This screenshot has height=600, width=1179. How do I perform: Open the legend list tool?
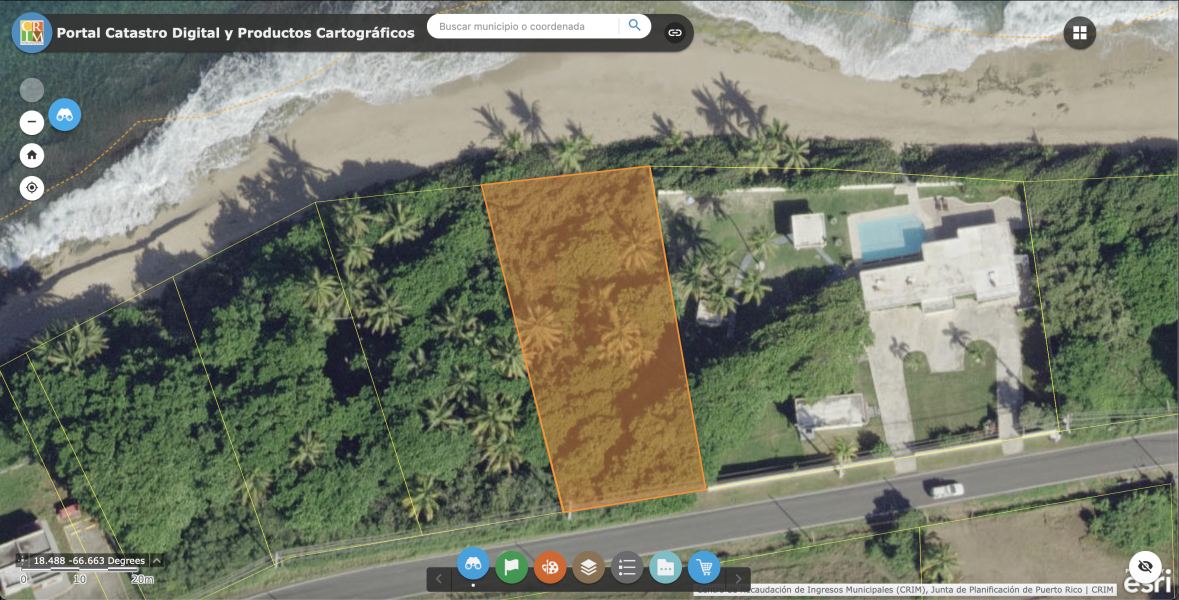tap(627, 566)
